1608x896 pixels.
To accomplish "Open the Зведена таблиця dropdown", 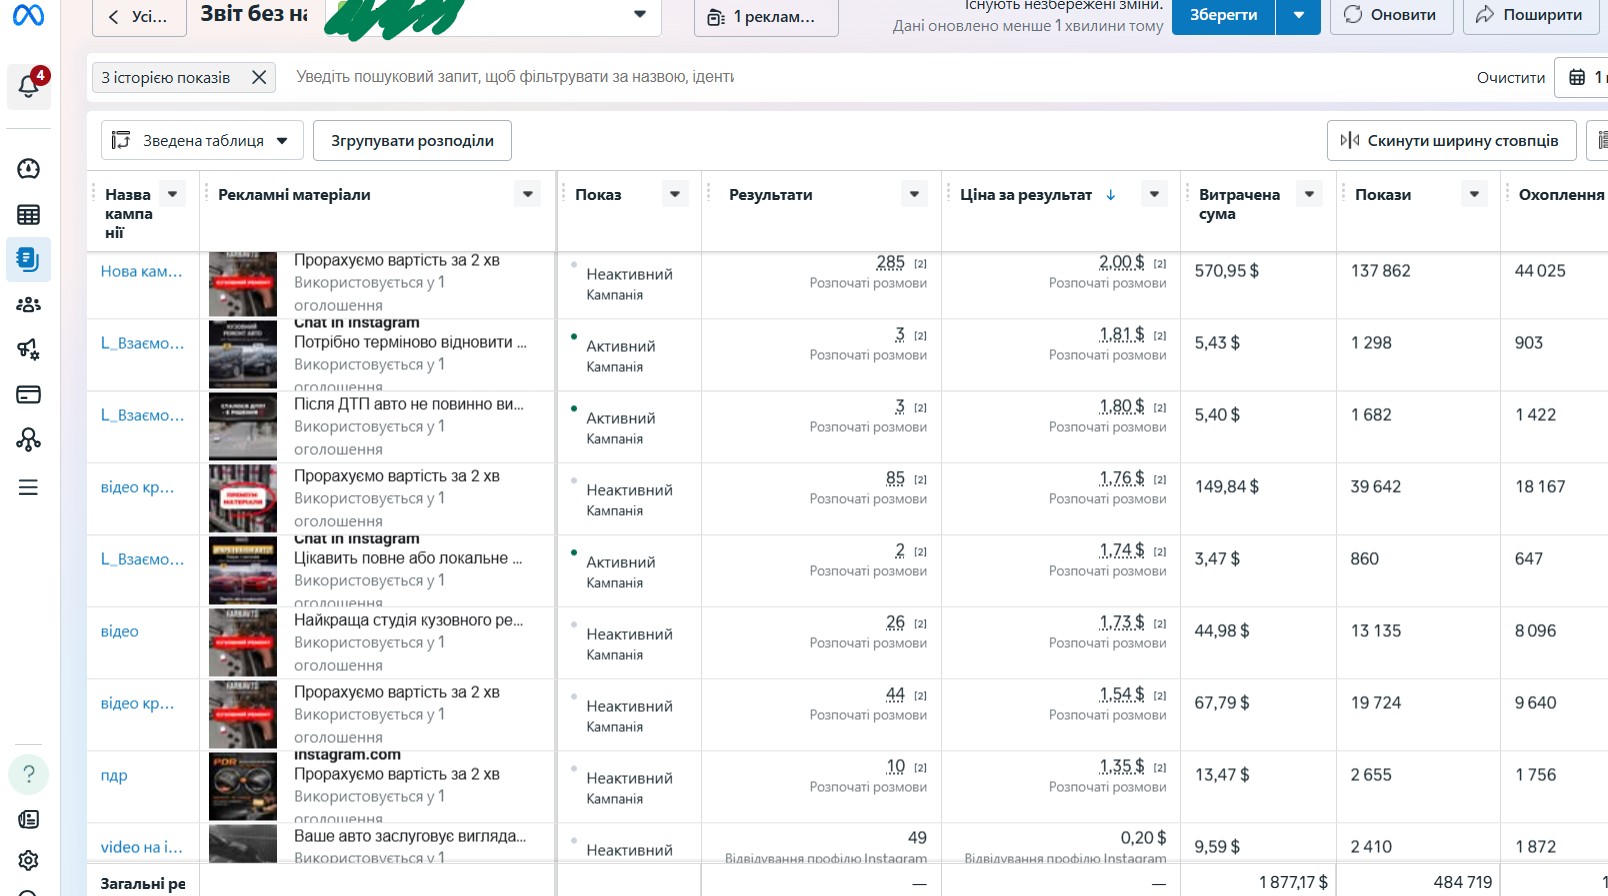I will coord(200,140).
